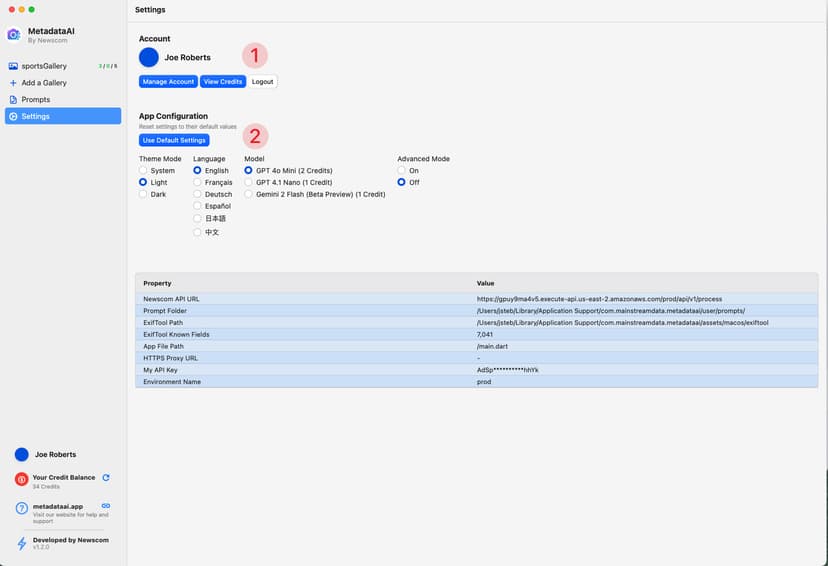The image size is (828, 566).
Task: Click the link icon next to metadataai.app
Action: (x=106, y=506)
